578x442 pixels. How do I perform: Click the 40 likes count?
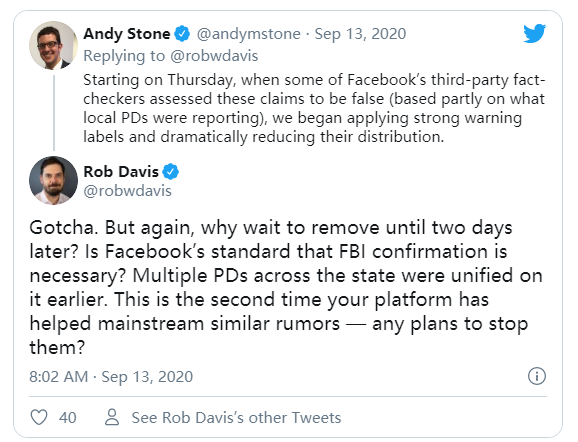pyautogui.click(x=67, y=418)
